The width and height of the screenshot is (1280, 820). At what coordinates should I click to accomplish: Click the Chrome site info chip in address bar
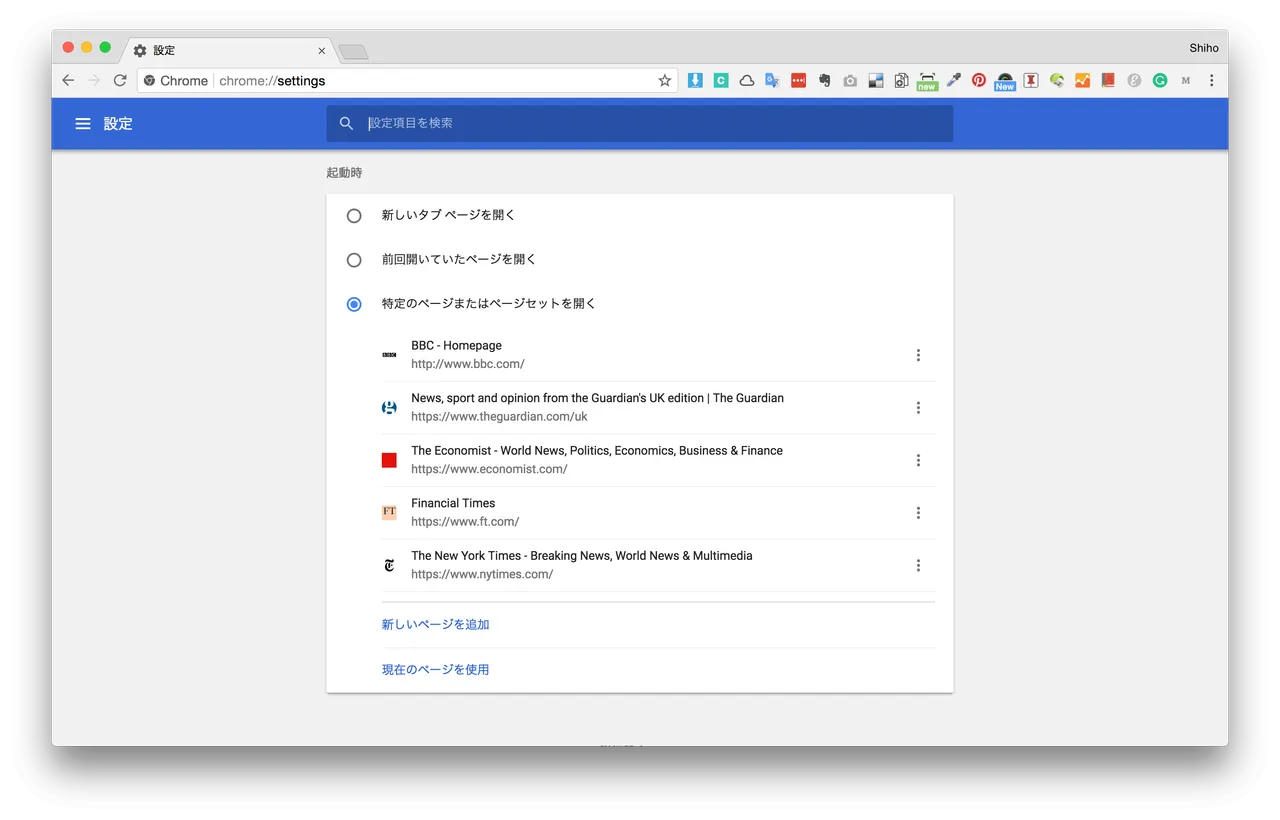pyautogui.click(x=176, y=81)
